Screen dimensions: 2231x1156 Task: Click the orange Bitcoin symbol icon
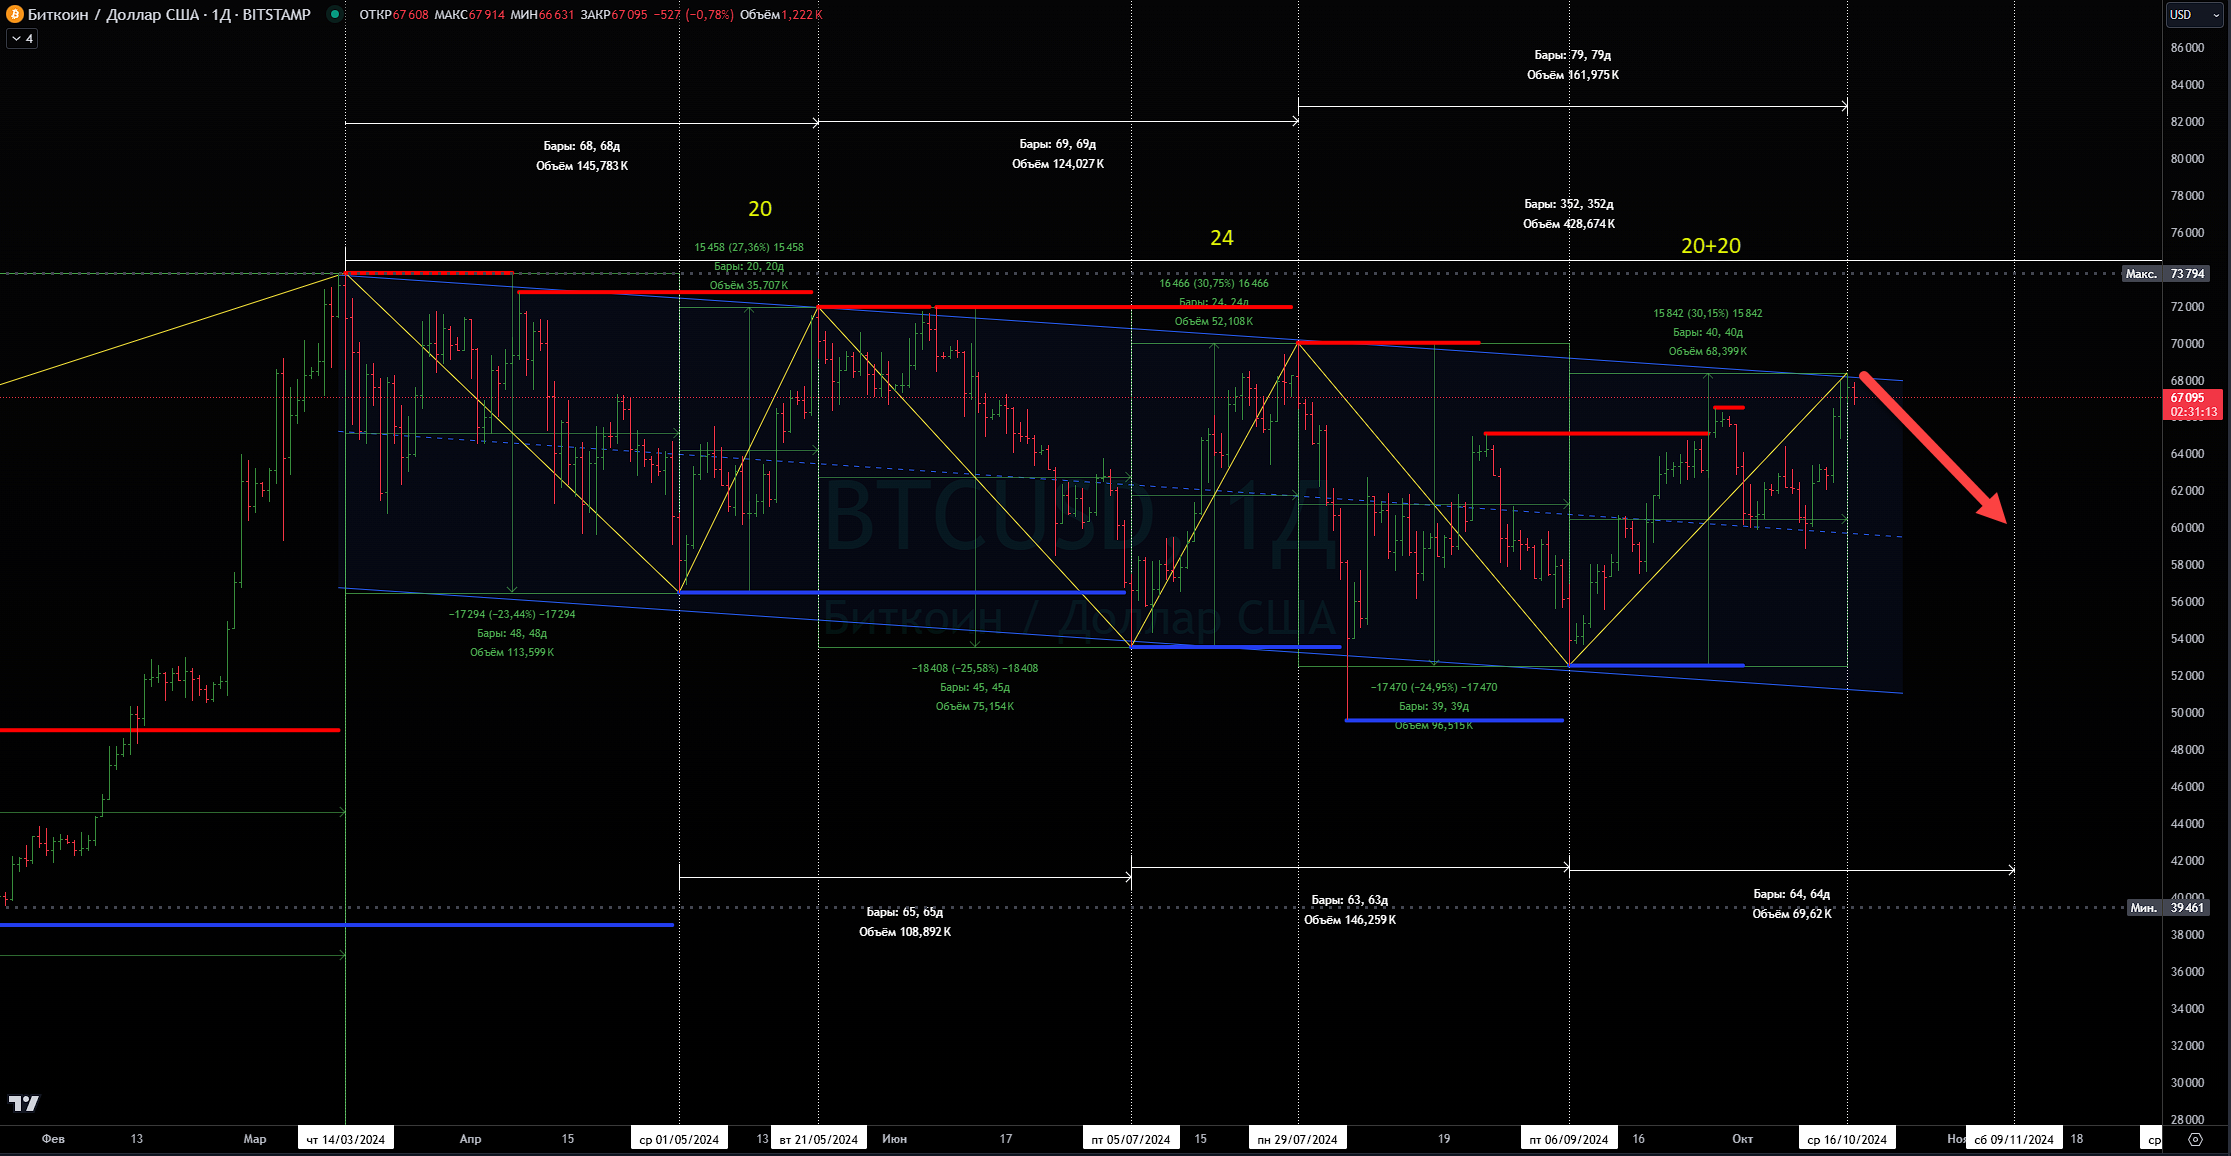click(14, 14)
